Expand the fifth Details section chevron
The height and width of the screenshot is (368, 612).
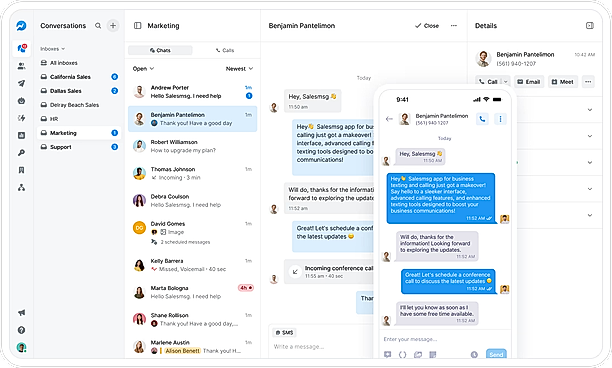click(590, 215)
